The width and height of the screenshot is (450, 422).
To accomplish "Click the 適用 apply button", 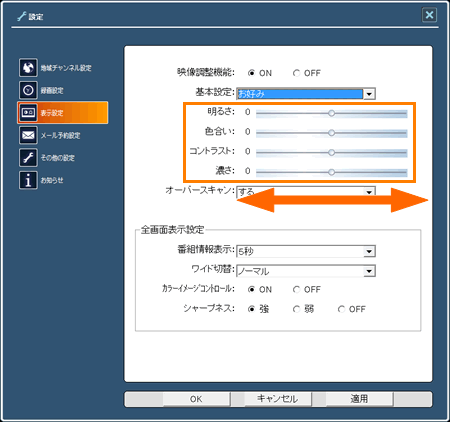I will tap(359, 399).
